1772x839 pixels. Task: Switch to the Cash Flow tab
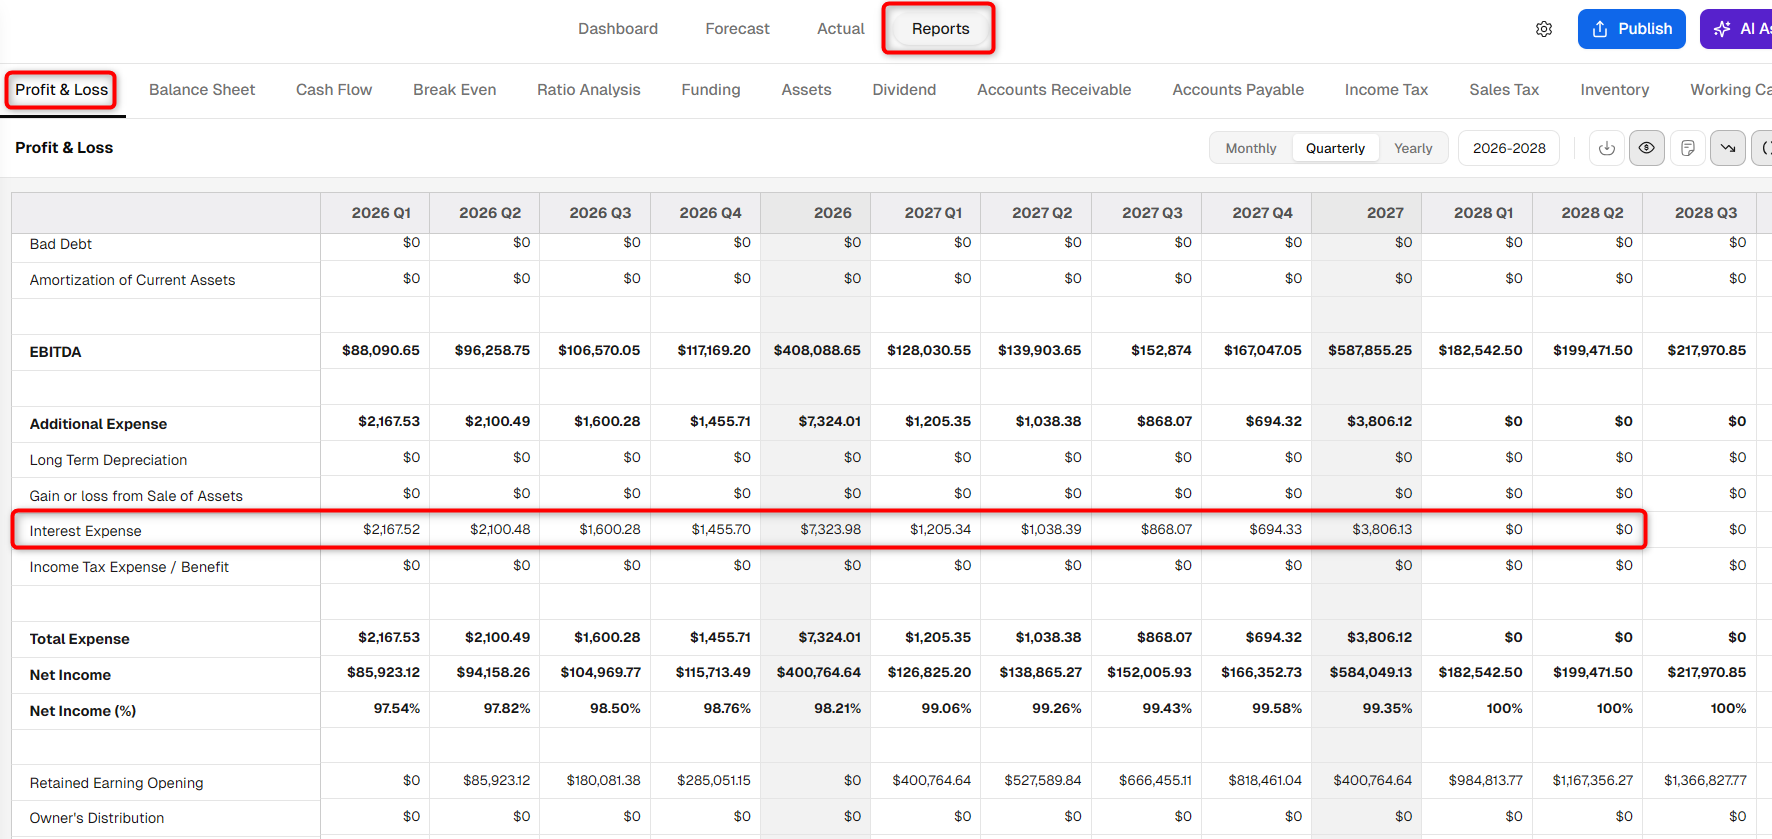(334, 90)
